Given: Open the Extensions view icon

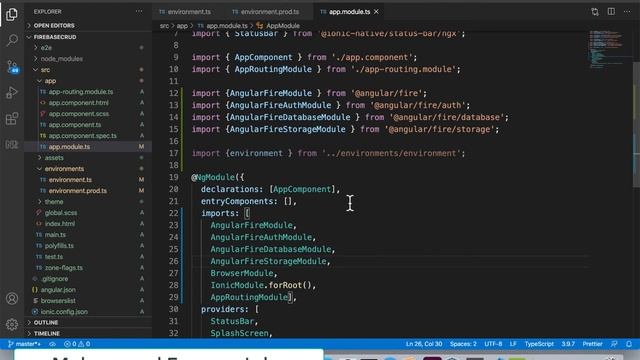Looking at the screenshot, I should (x=12, y=119).
